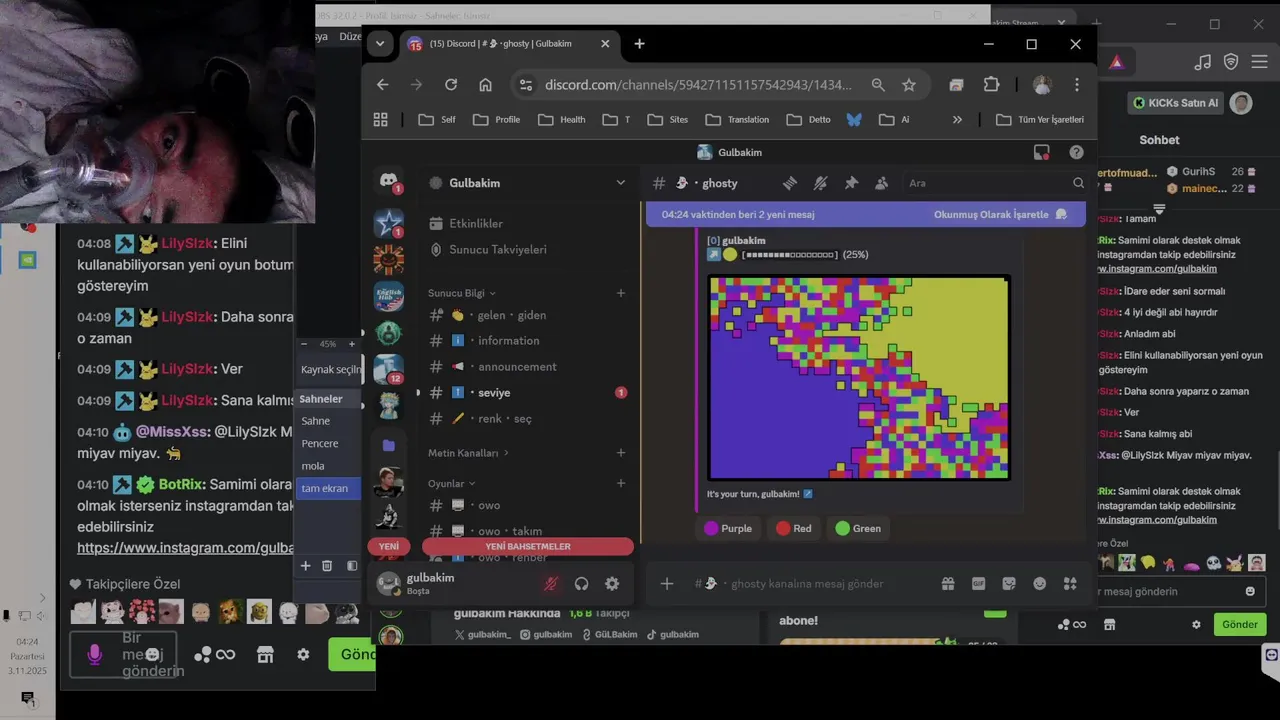Image resolution: width=1280 pixels, height=720 pixels.
Task: Select the mola scene in OBS
Action: click(x=328, y=466)
